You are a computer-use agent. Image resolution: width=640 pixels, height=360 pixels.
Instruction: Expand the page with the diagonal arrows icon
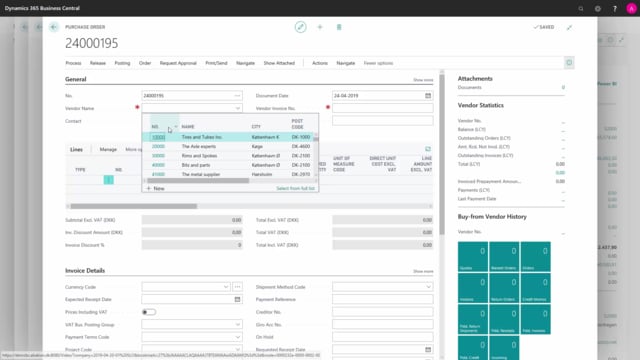(569, 27)
